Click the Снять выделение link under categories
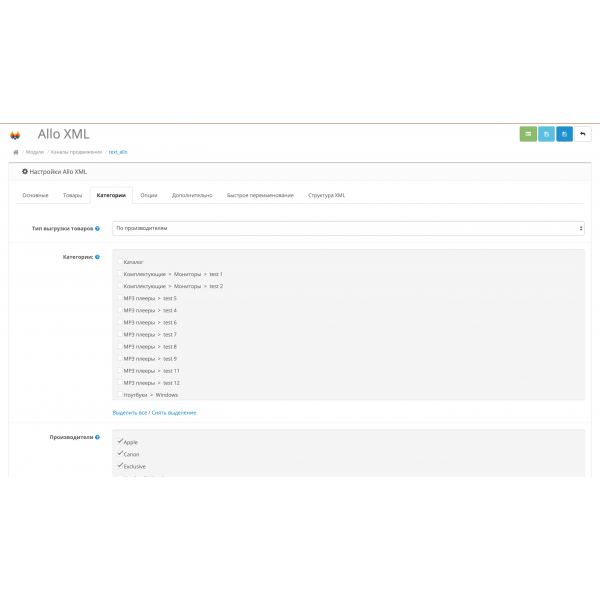Viewport: 600px width, 600px height. tap(174, 412)
